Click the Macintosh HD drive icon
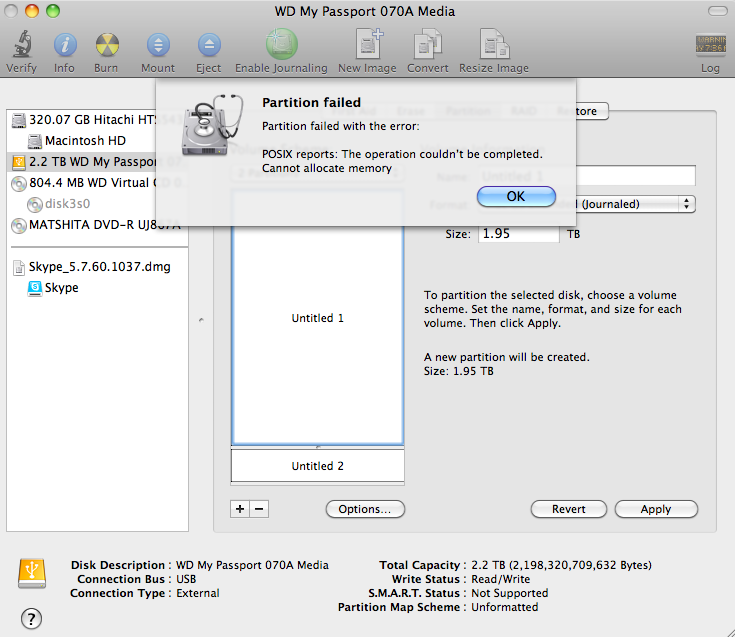The image size is (735, 637). click(x=35, y=141)
